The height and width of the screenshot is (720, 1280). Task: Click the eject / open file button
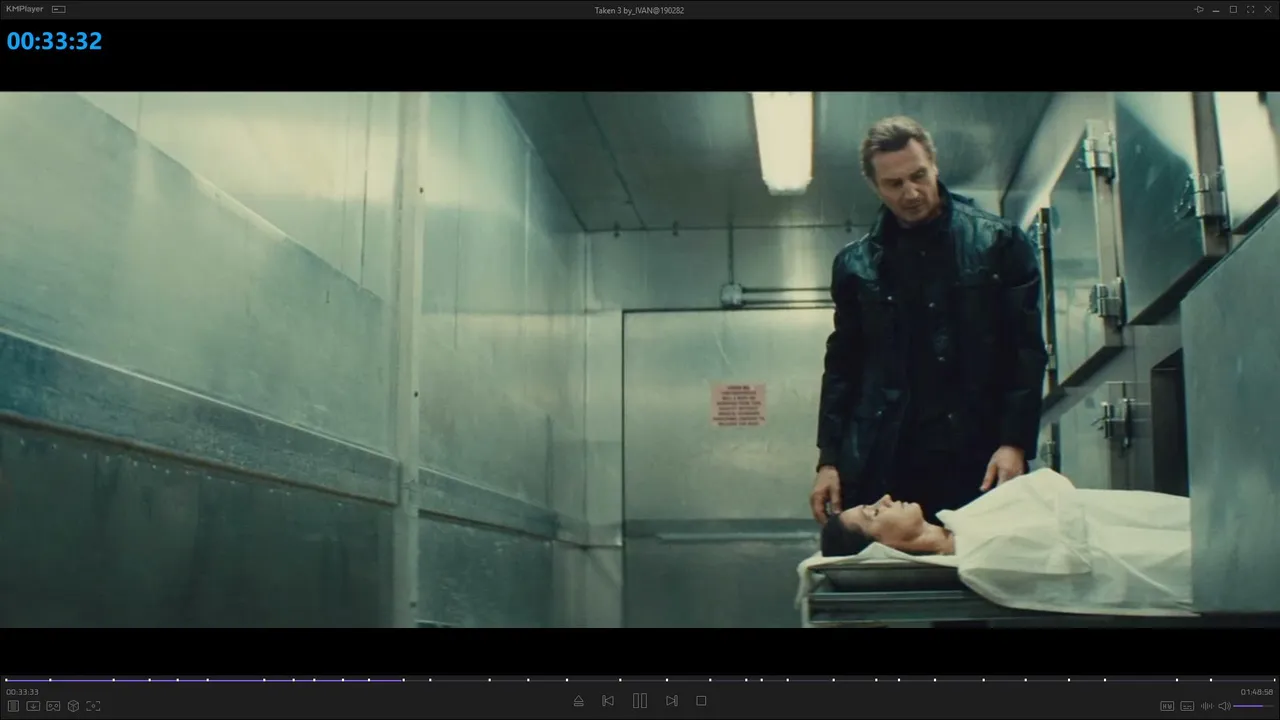[x=578, y=701]
